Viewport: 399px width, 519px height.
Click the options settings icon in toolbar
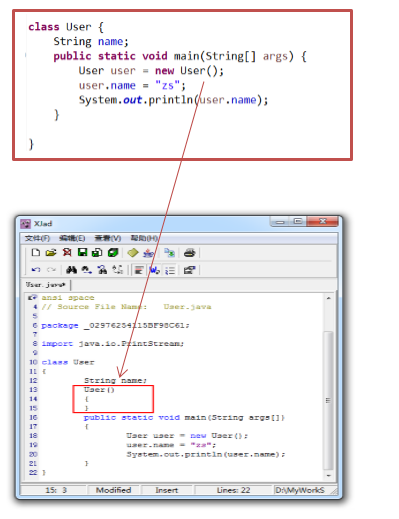pos(189,270)
